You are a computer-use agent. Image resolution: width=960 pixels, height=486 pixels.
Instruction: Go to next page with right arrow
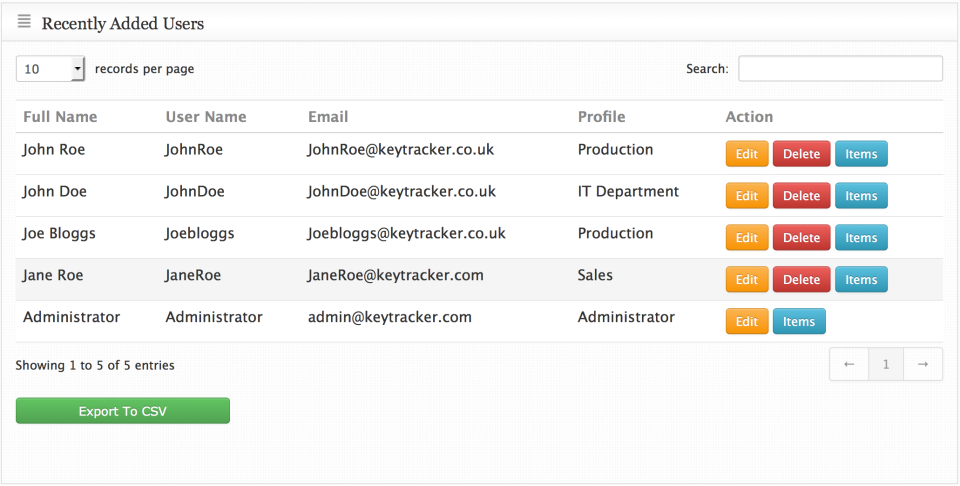[923, 365]
